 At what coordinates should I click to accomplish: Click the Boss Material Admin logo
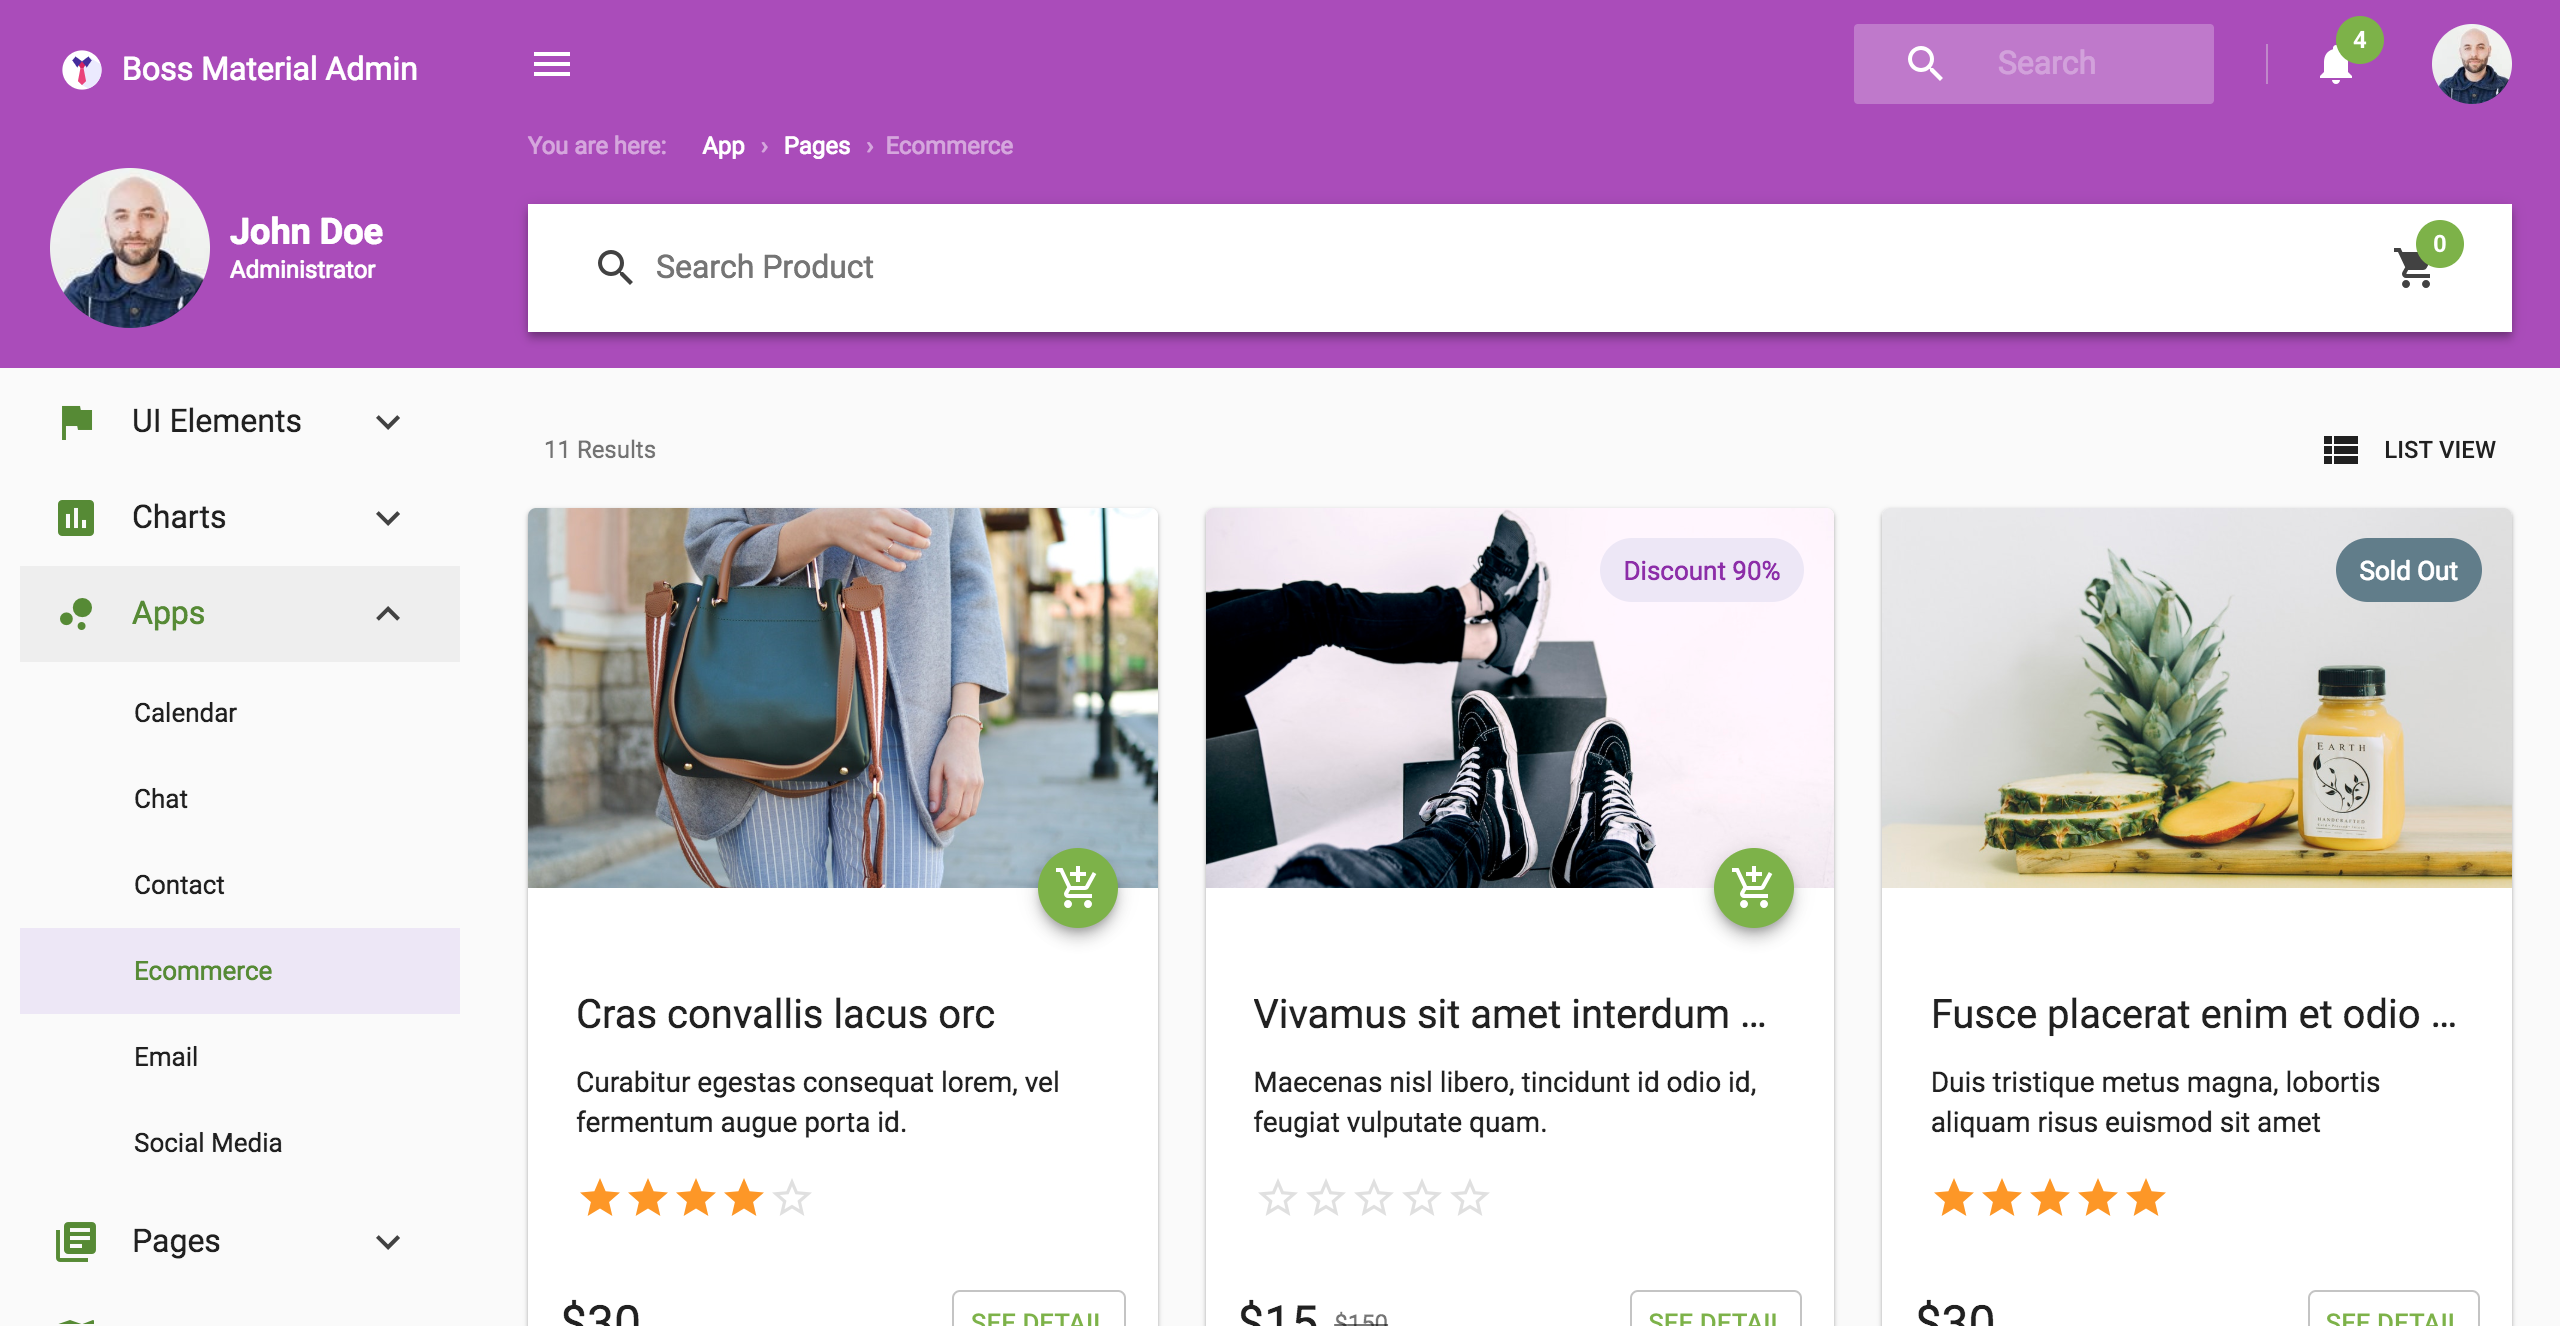click(82, 69)
